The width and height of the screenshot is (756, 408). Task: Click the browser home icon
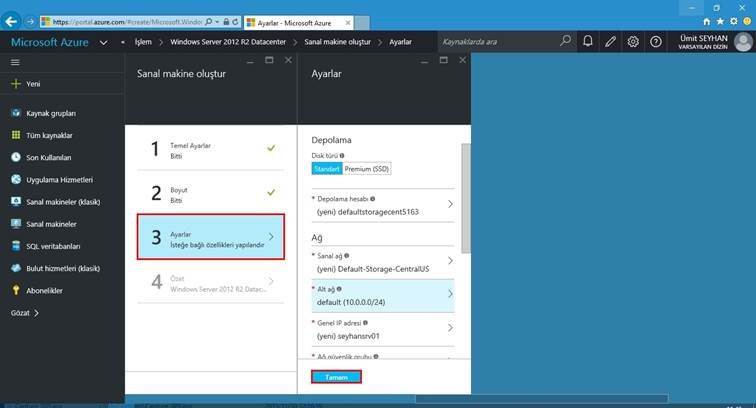(706, 22)
